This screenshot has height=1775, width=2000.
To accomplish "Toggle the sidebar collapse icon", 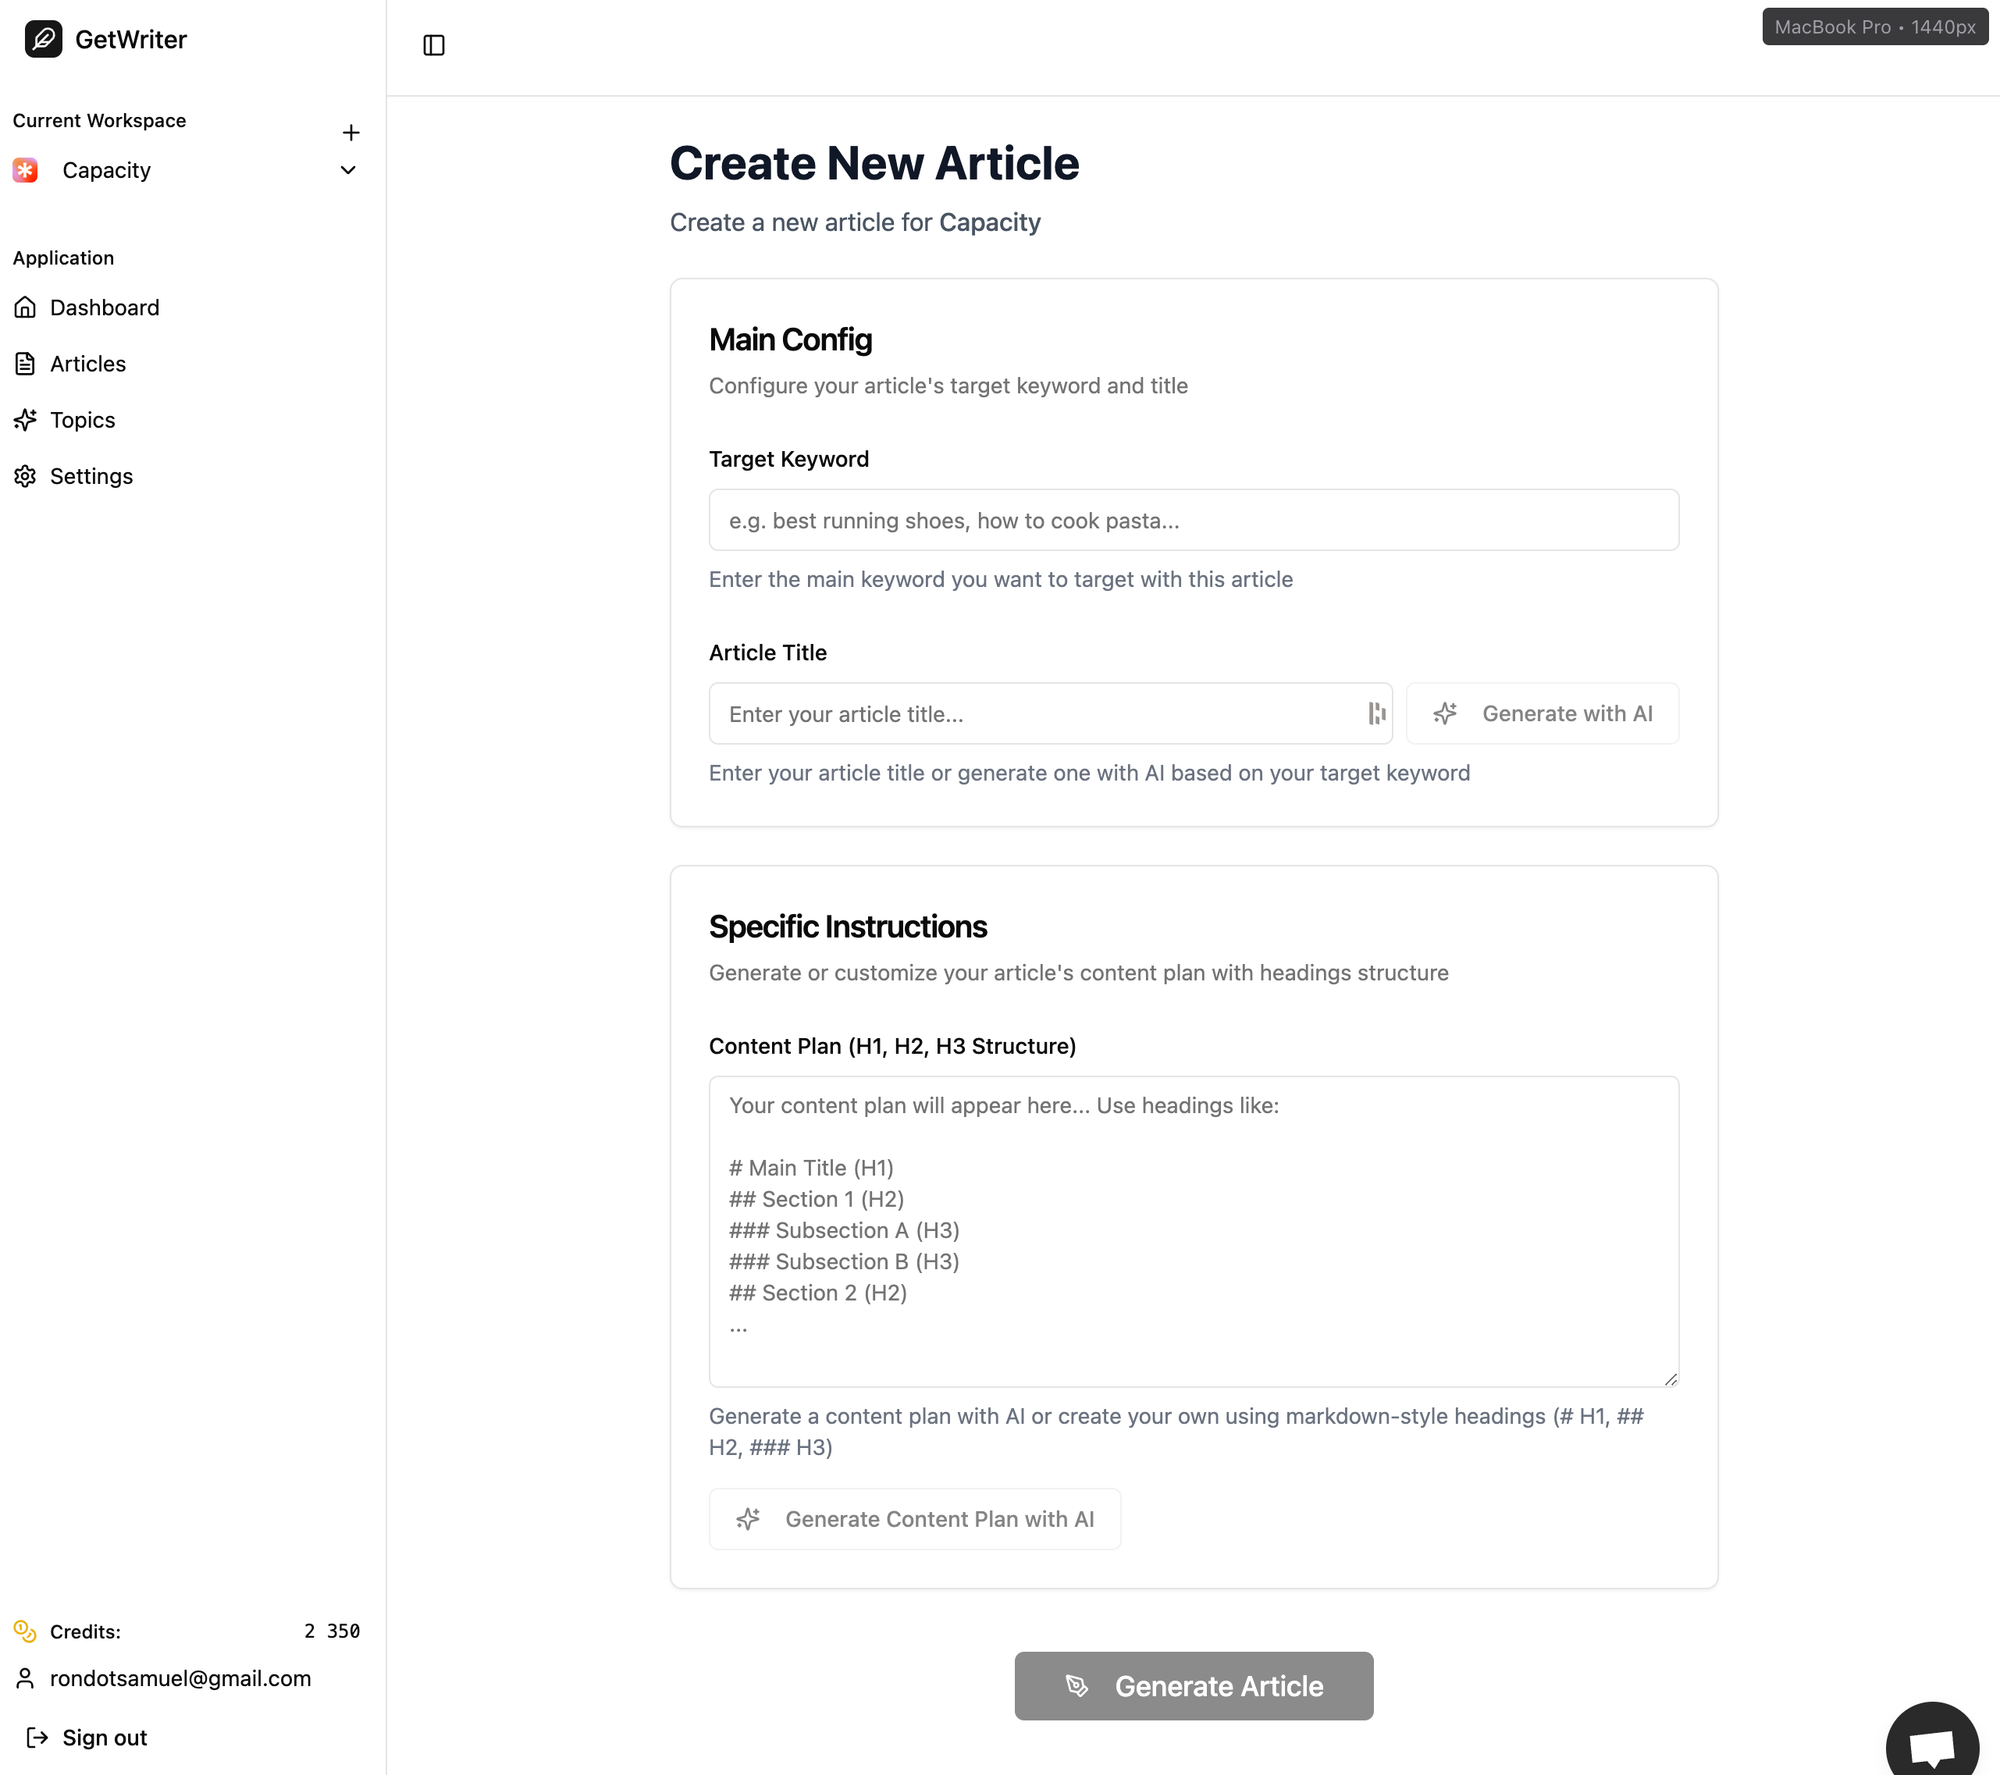I will (x=433, y=45).
